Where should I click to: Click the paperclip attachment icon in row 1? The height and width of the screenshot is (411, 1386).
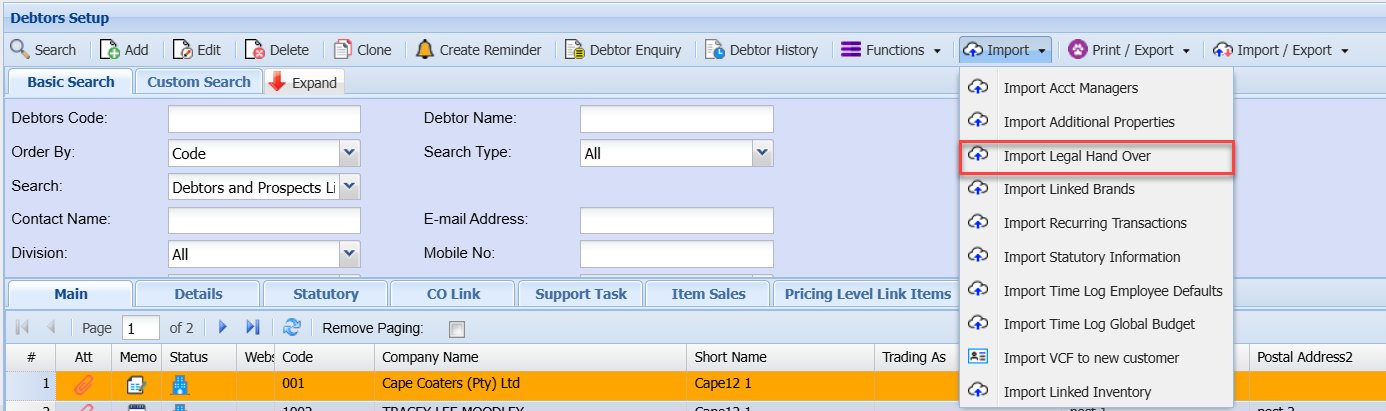(85, 384)
